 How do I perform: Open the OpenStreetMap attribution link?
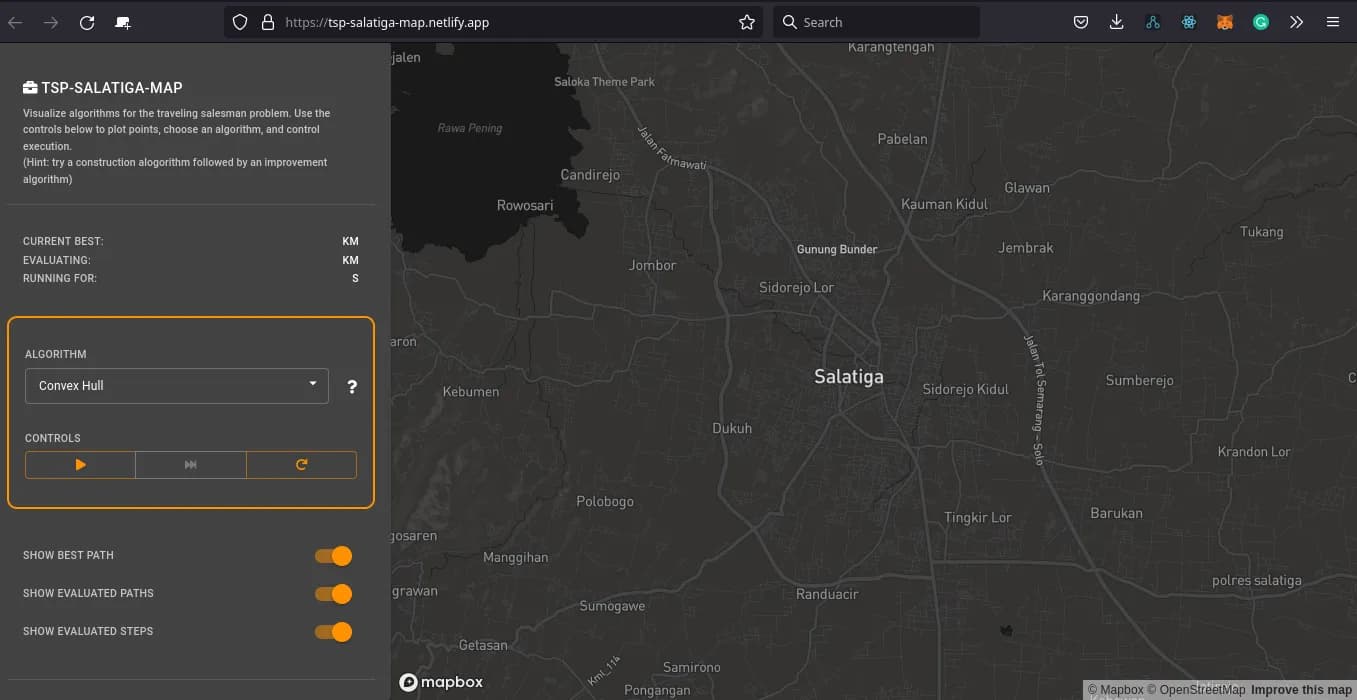click(1202, 690)
